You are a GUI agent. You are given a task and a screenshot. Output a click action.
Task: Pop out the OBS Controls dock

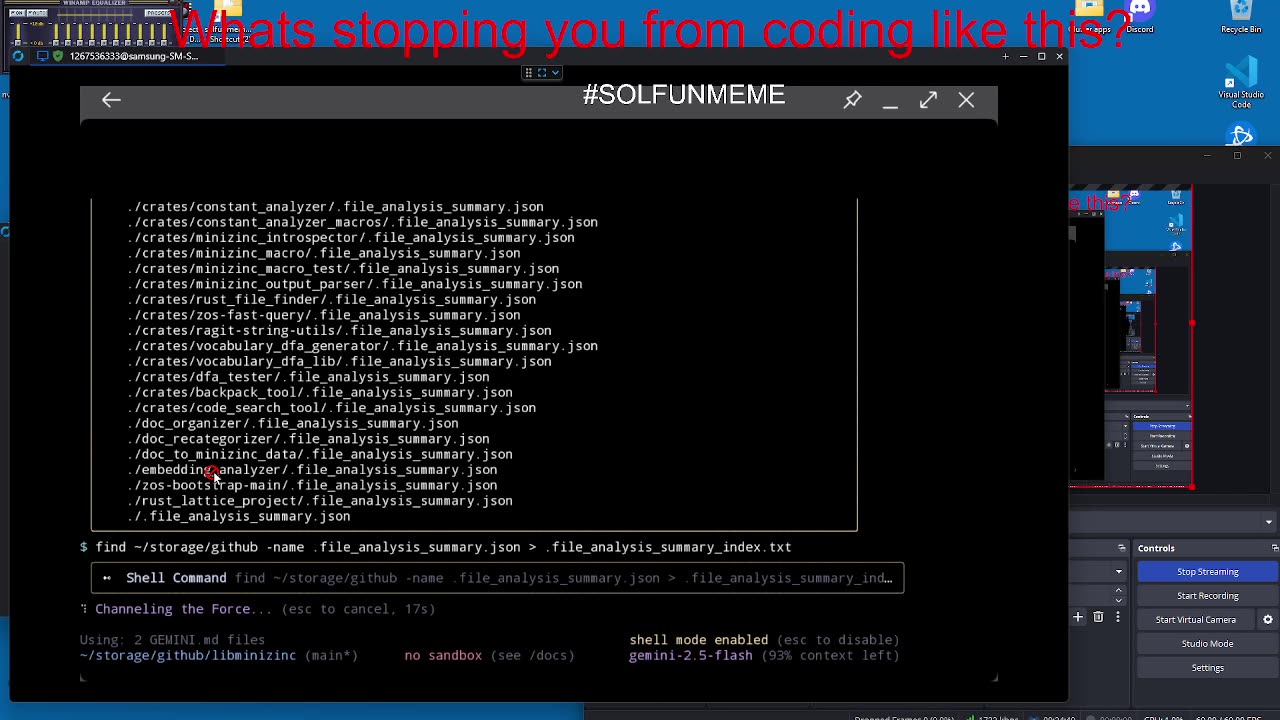(1274, 548)
